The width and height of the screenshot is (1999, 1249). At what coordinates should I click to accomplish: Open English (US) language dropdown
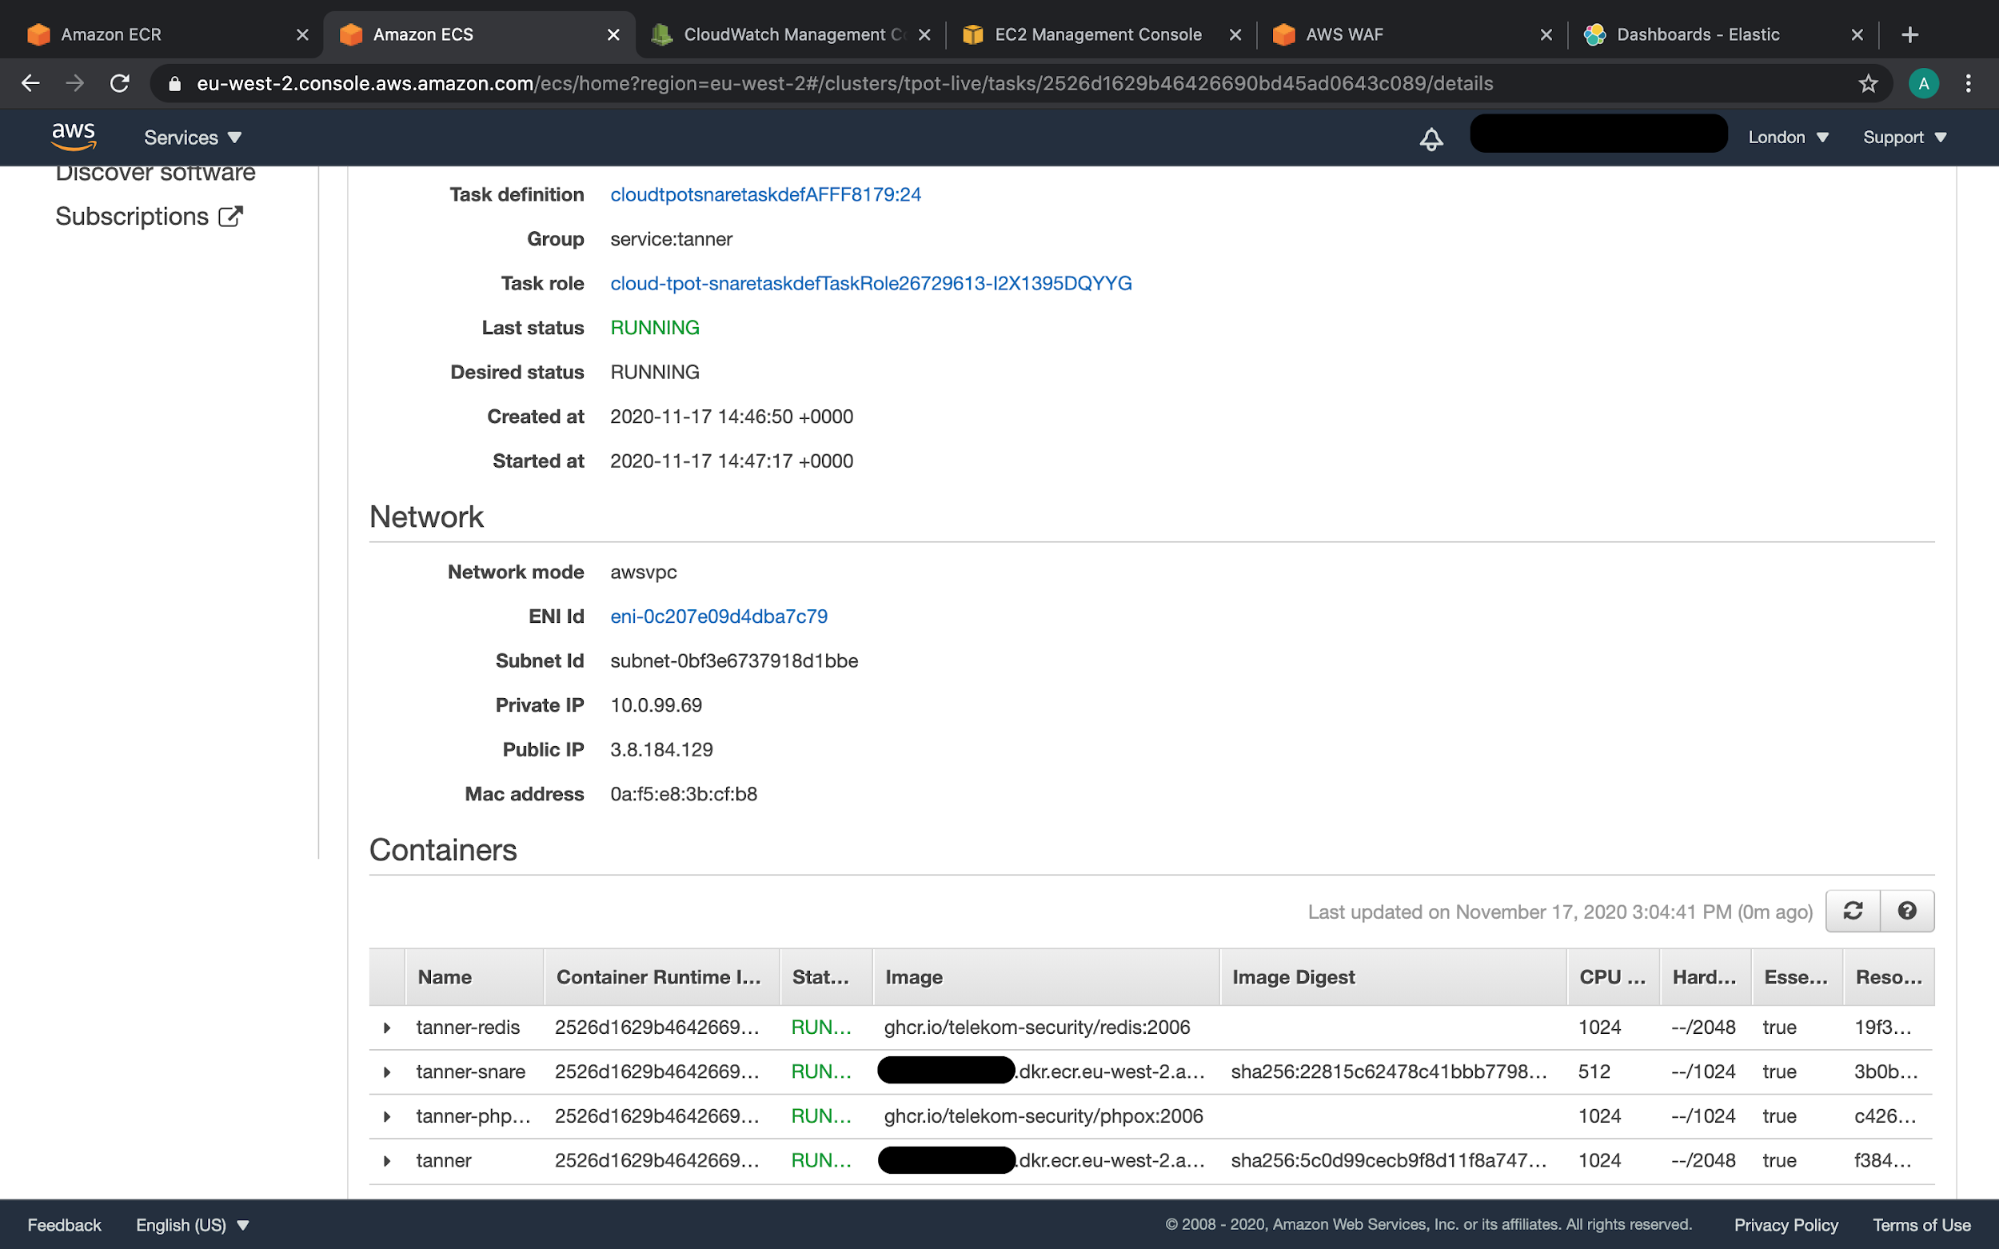tap(192, 1225)
